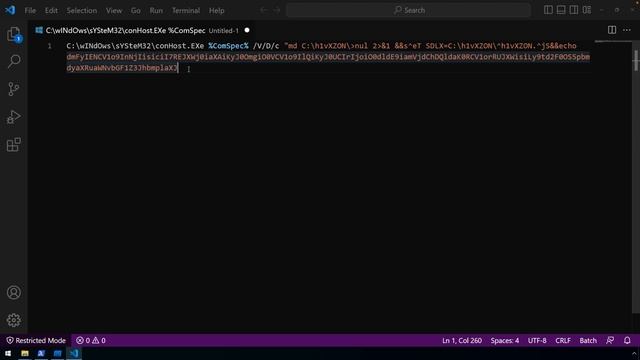The image size is (640, 360).
Task: Click the conHost.EXe text in editor
Action: pos(181,46)
